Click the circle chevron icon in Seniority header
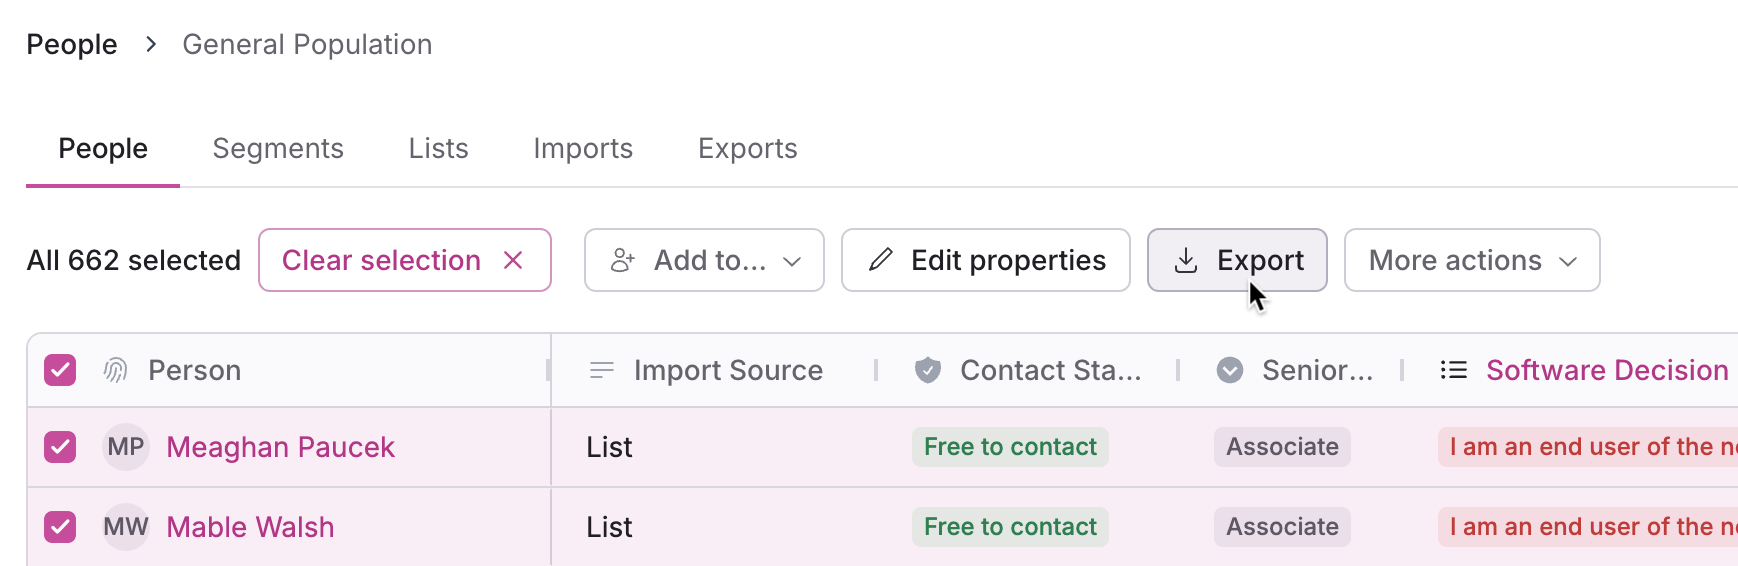Viewport: 1738px width, 566px height. coord(1230,371)
